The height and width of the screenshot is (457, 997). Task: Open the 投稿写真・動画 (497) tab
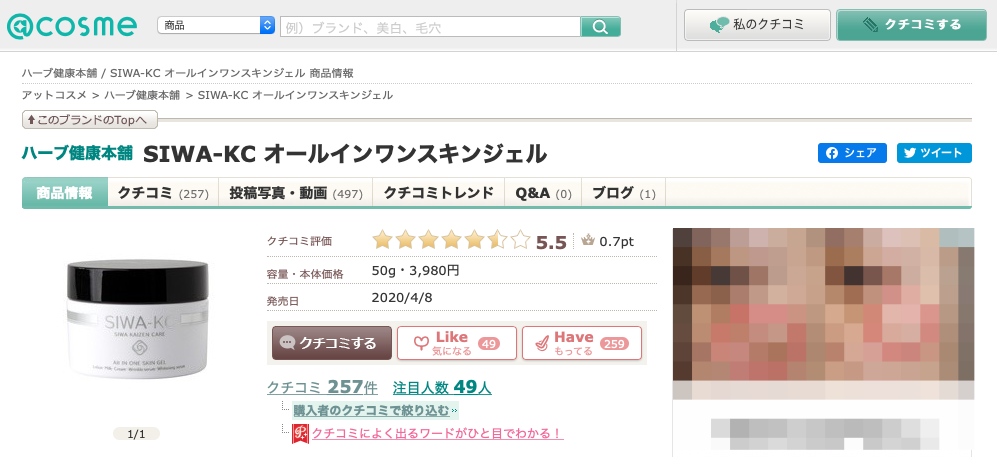[x=296, y=193]
